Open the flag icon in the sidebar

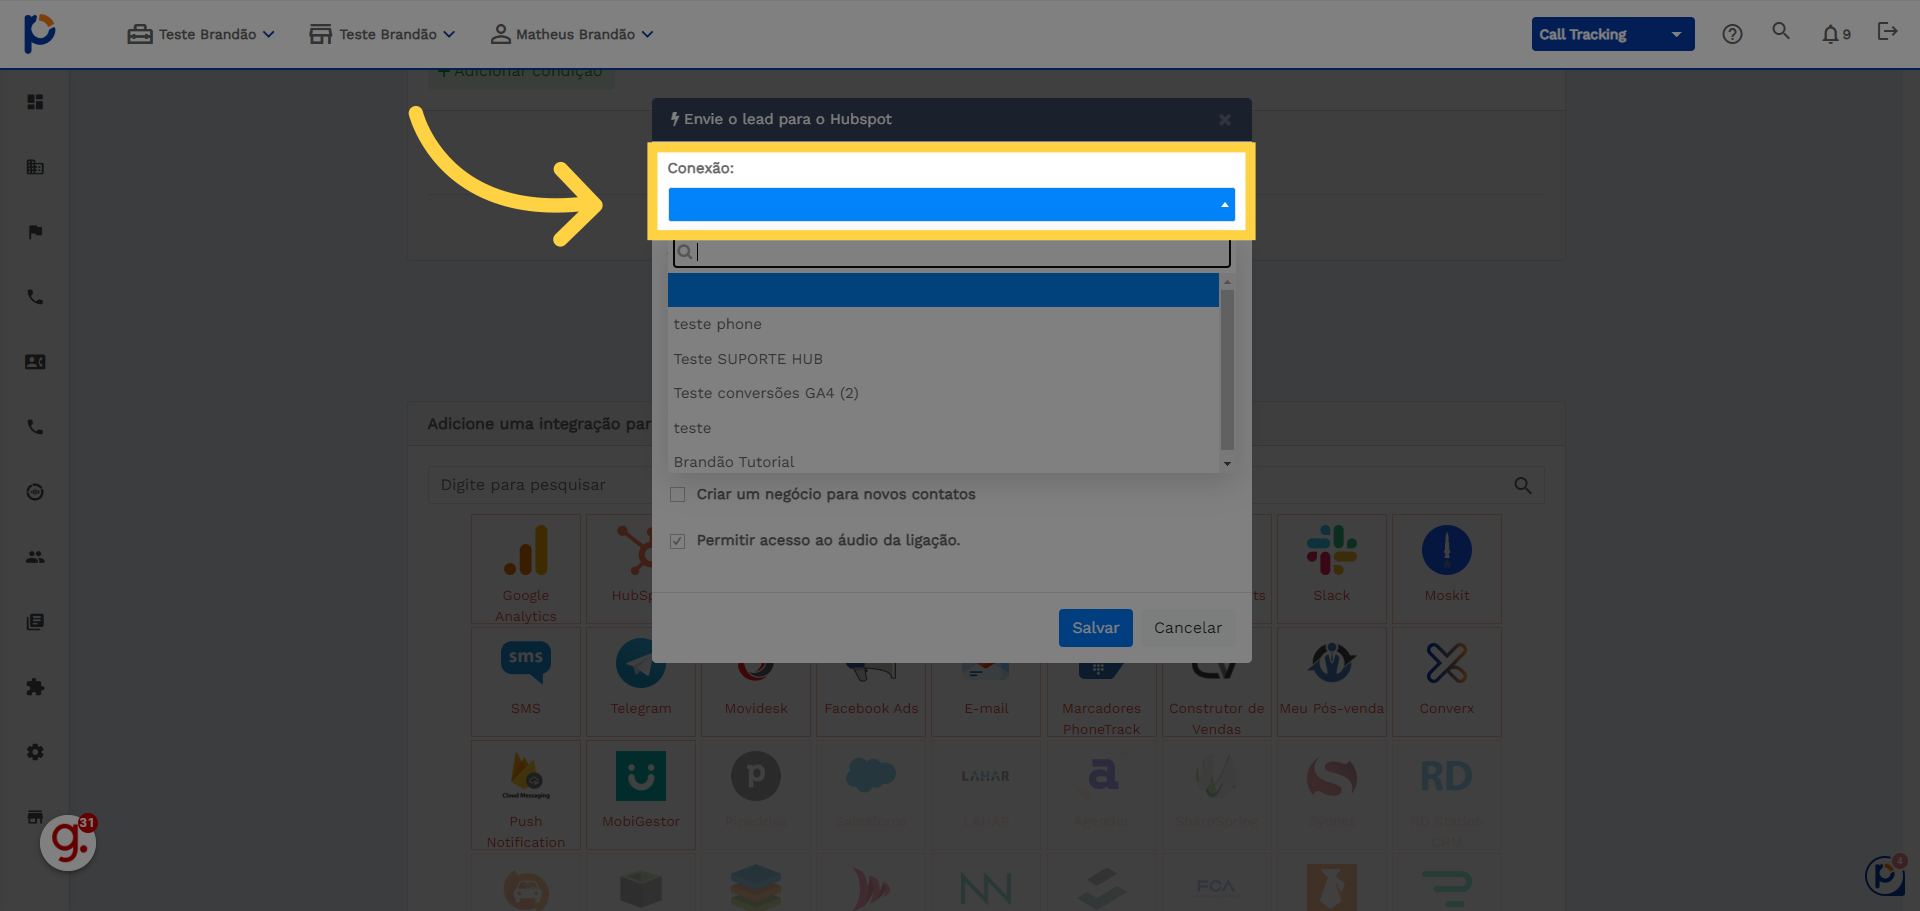[35, 232]
